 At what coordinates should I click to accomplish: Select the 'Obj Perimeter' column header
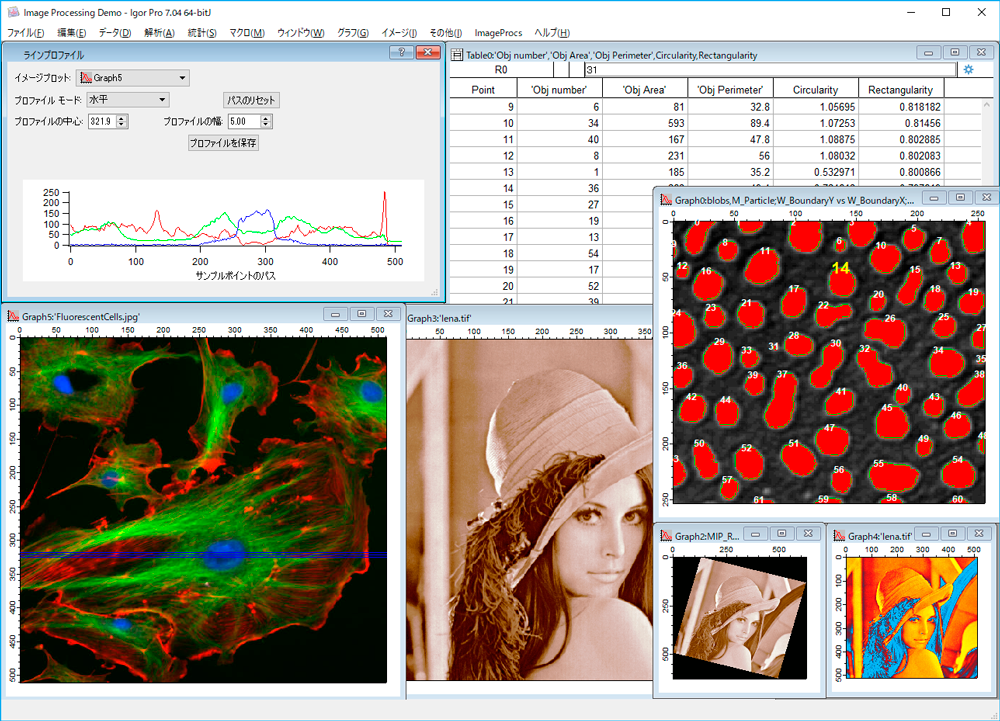point(730,90)
